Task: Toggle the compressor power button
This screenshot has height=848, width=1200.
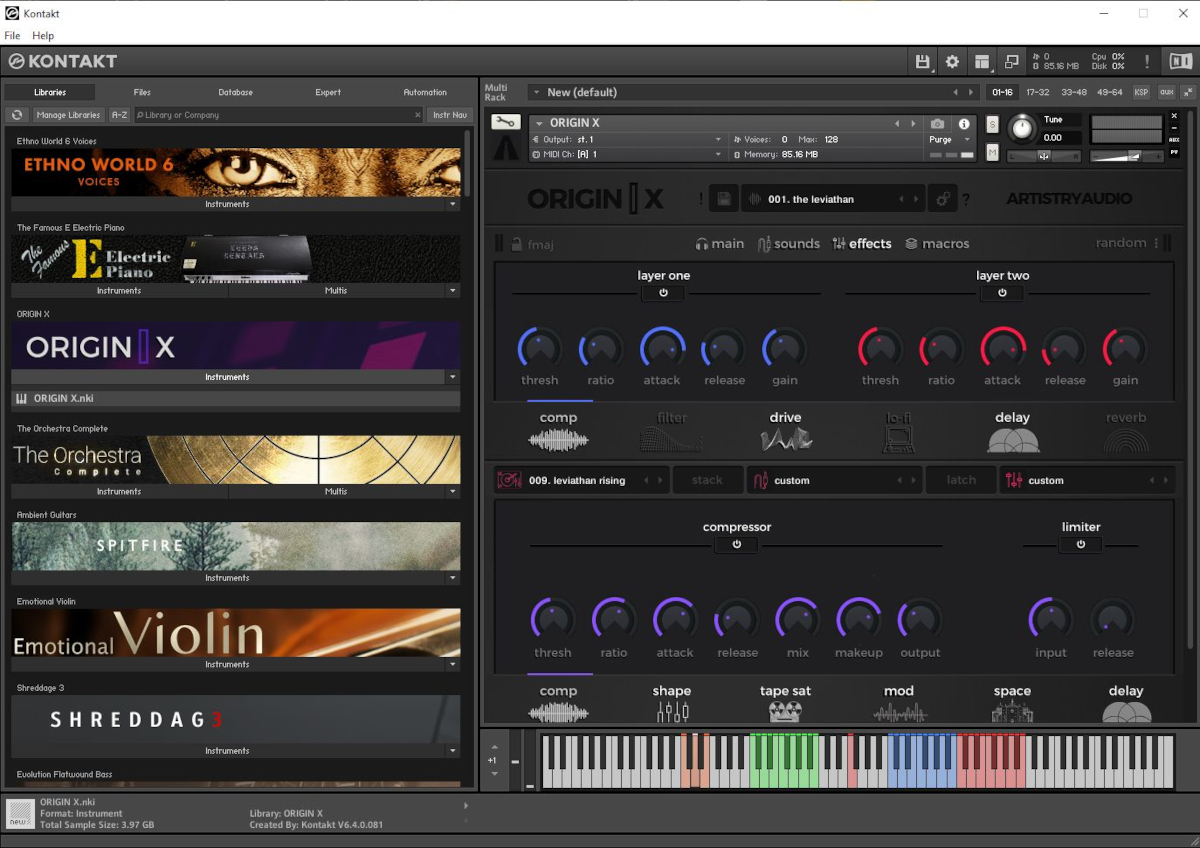Action: 737,545
